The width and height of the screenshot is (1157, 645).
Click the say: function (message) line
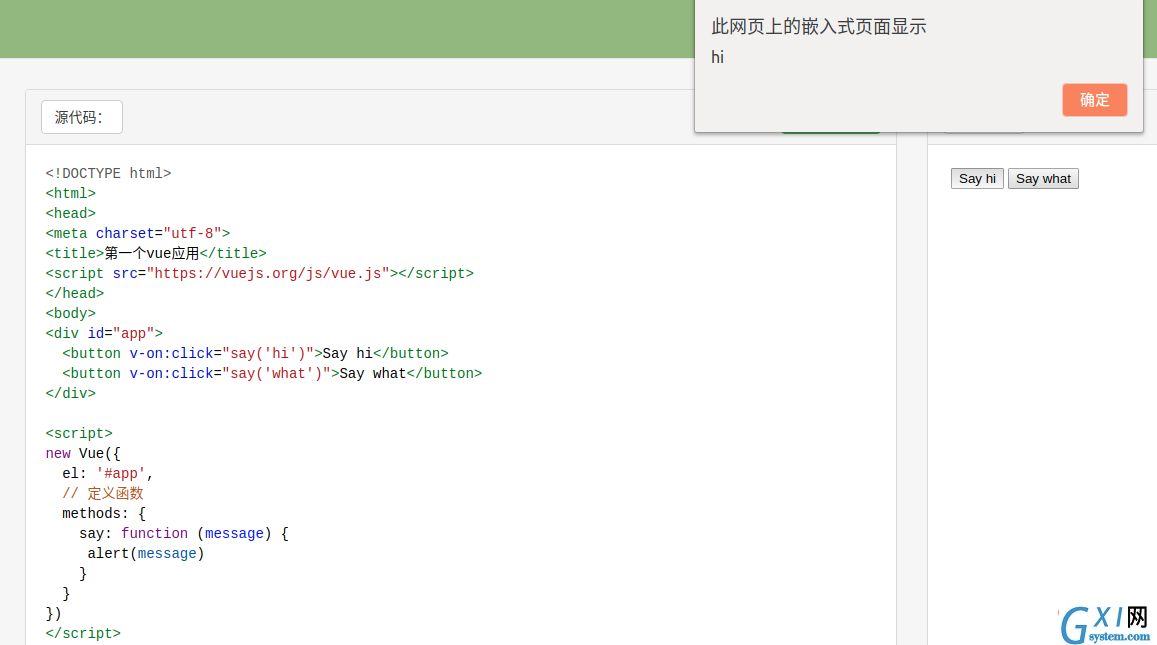point(184,534)
